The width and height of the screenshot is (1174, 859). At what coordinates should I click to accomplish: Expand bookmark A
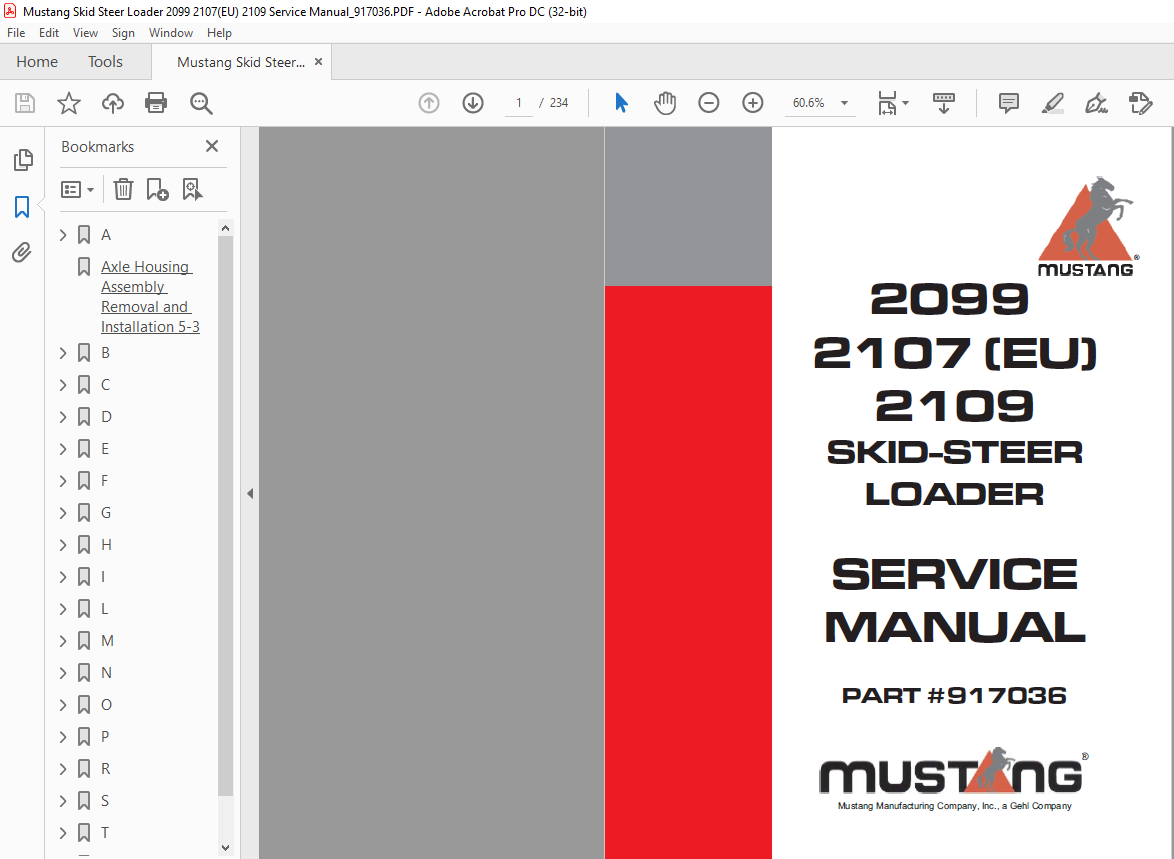(x=63, y=235)
